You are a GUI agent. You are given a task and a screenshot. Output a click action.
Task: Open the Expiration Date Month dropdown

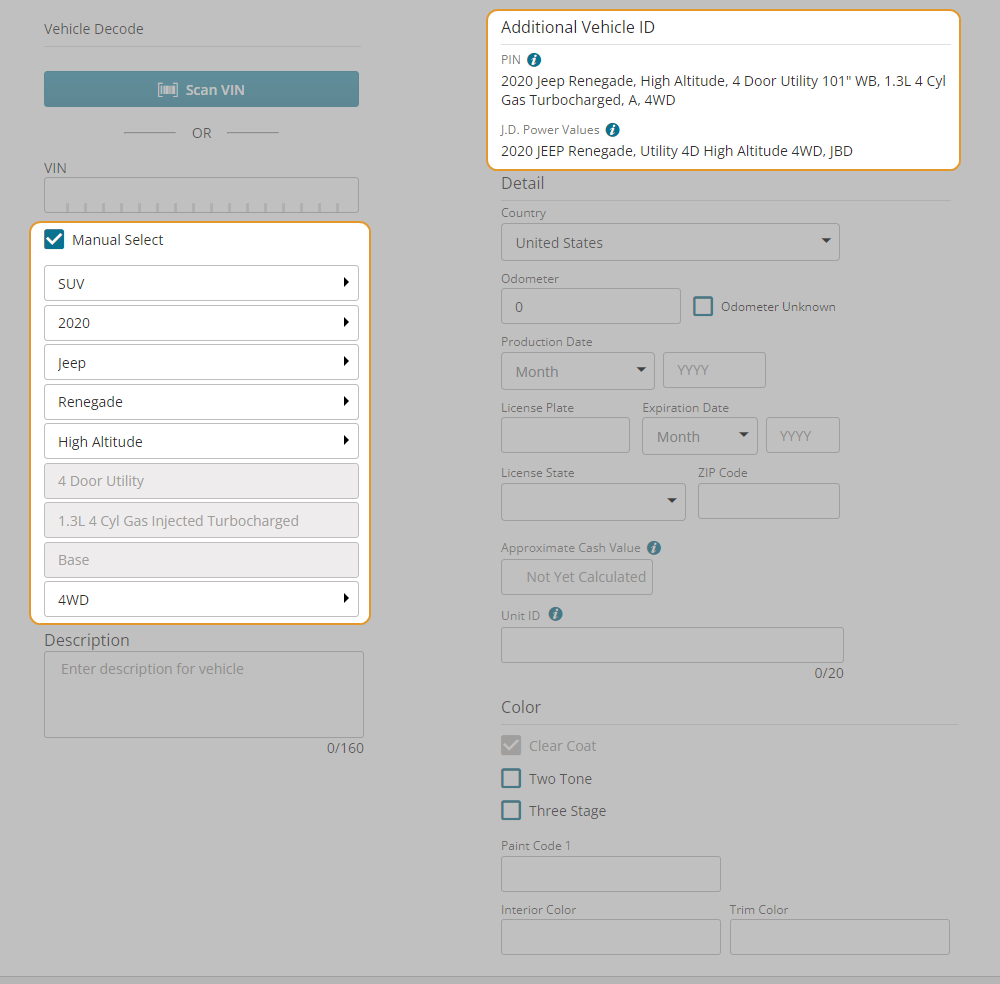point(700,436)
